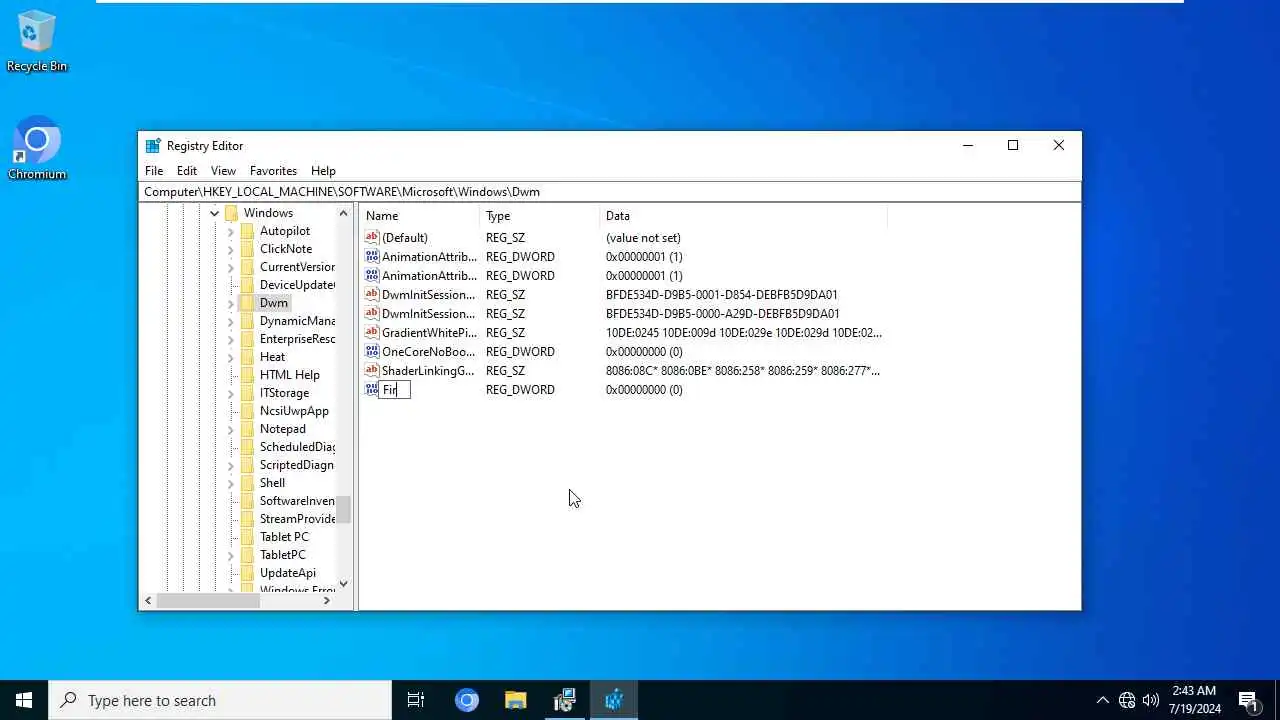Screen dimensions: 1280x720
Task: Select the ITStorage tree item
Action: tap(284, 393)
